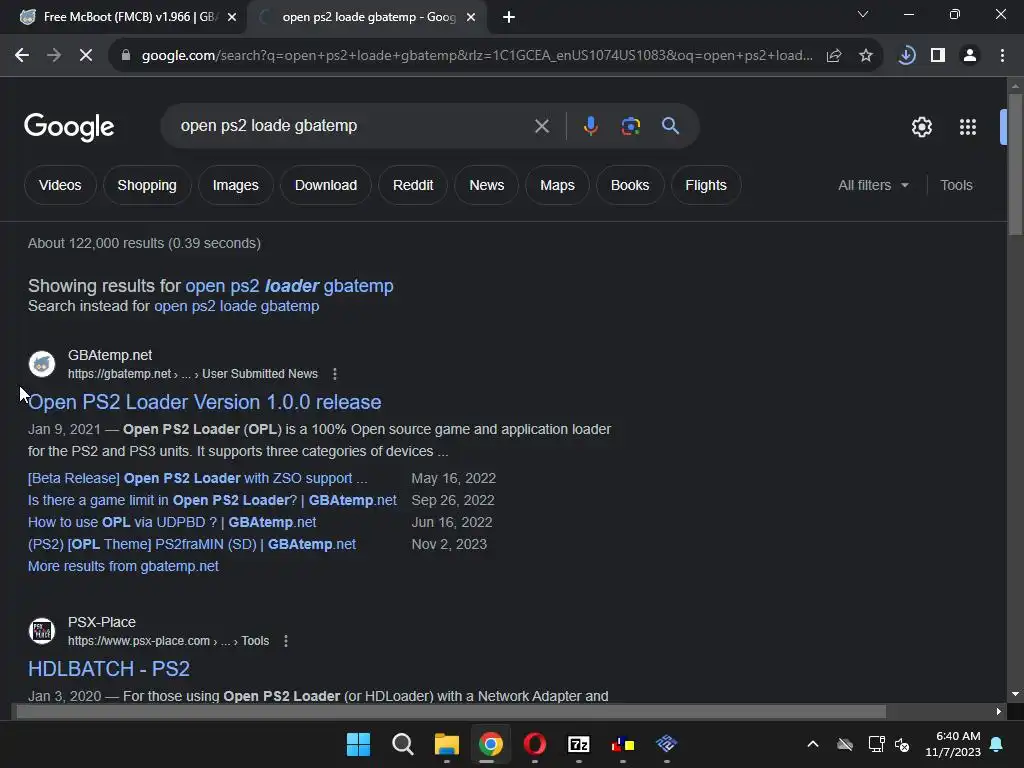
Task: Show hidden system tray icons
Action: click(813, 744)
